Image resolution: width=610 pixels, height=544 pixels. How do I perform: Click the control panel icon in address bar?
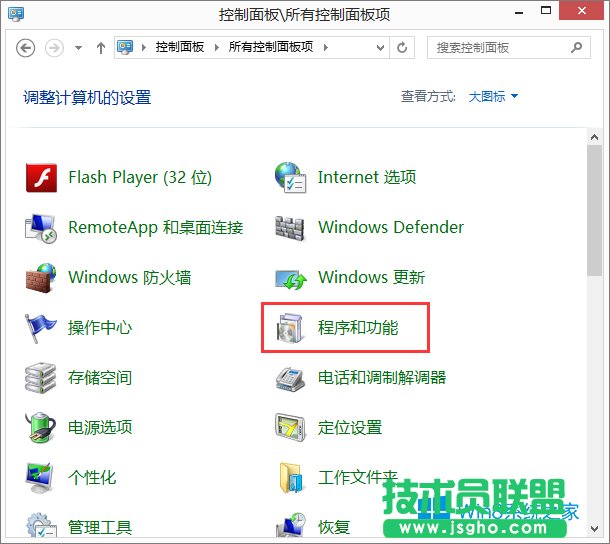[x=125, y=47]
